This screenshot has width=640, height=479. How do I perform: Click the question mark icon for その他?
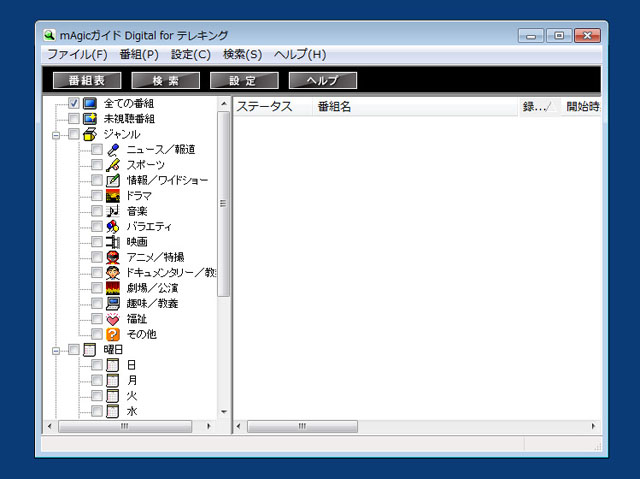113,334
